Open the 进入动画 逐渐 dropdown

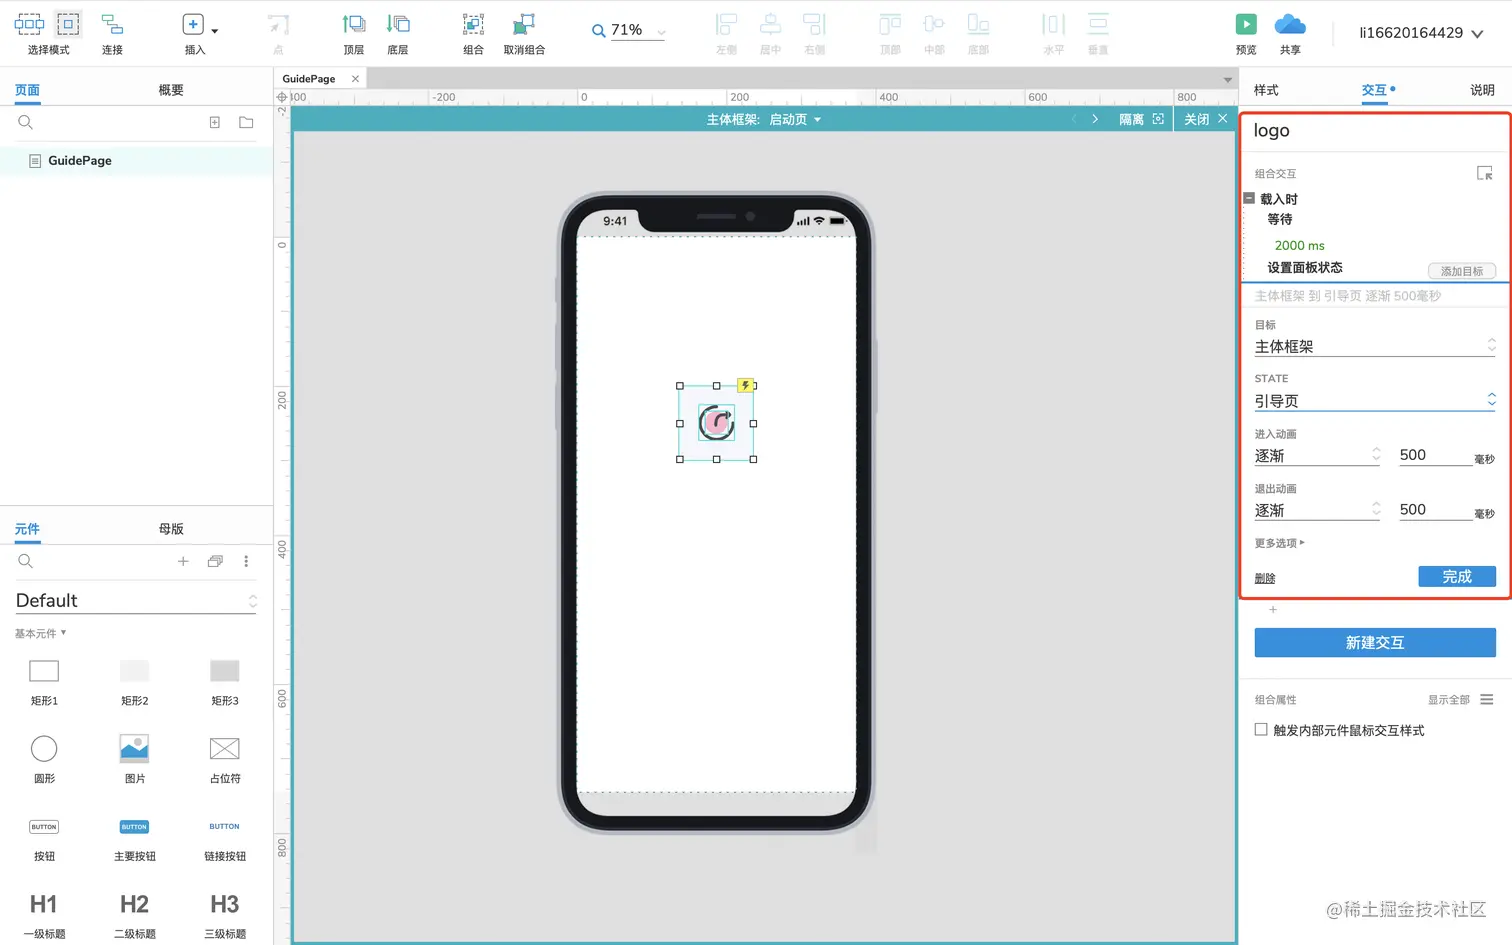click(1318, 455)
